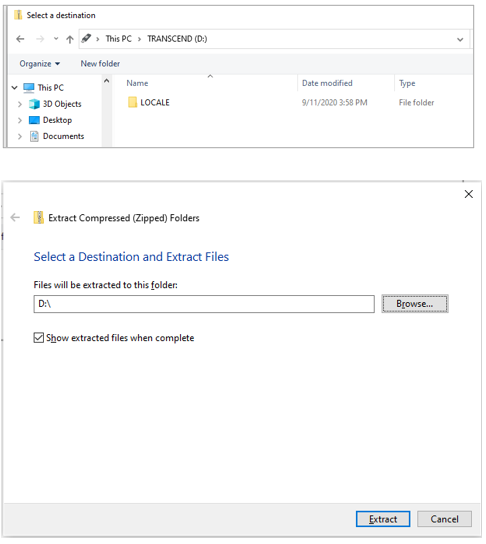
Task: Click the destination folder path field
Action: [204, 304]
